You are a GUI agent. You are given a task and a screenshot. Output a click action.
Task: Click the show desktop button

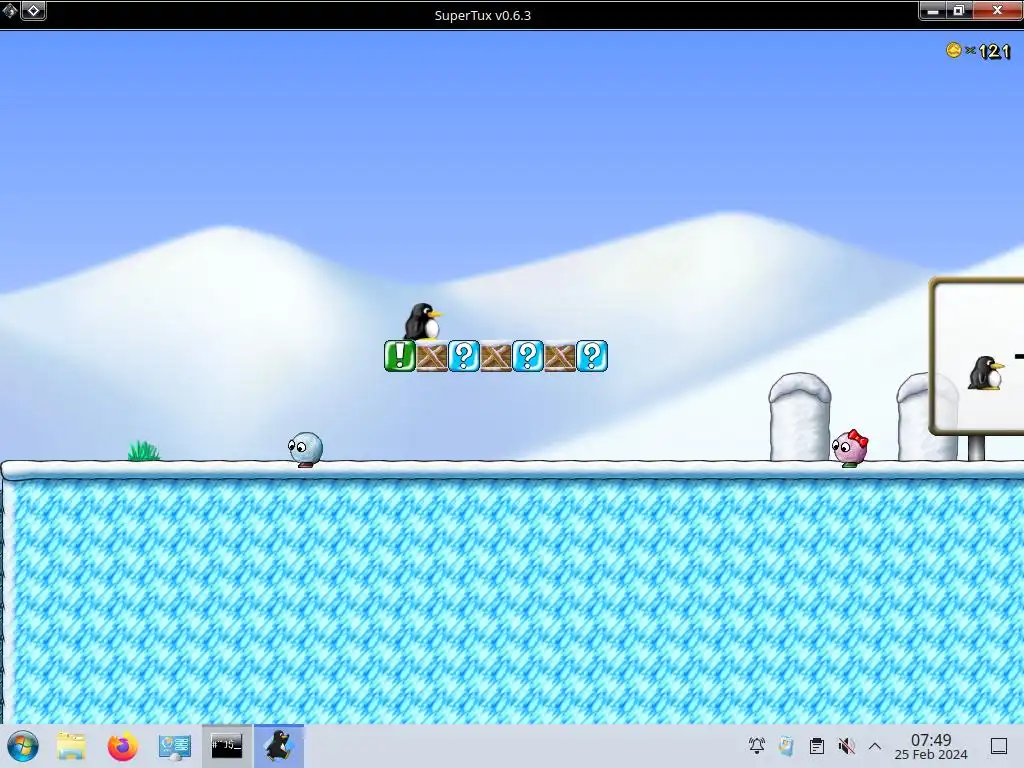999,746
